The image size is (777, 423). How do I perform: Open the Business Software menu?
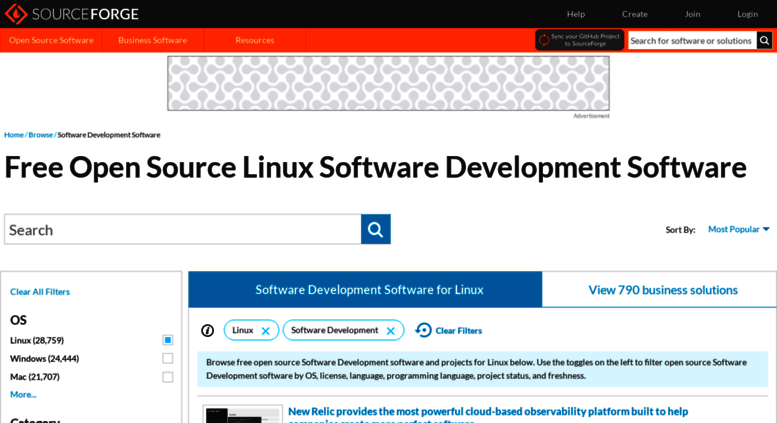tap(153, 40)
